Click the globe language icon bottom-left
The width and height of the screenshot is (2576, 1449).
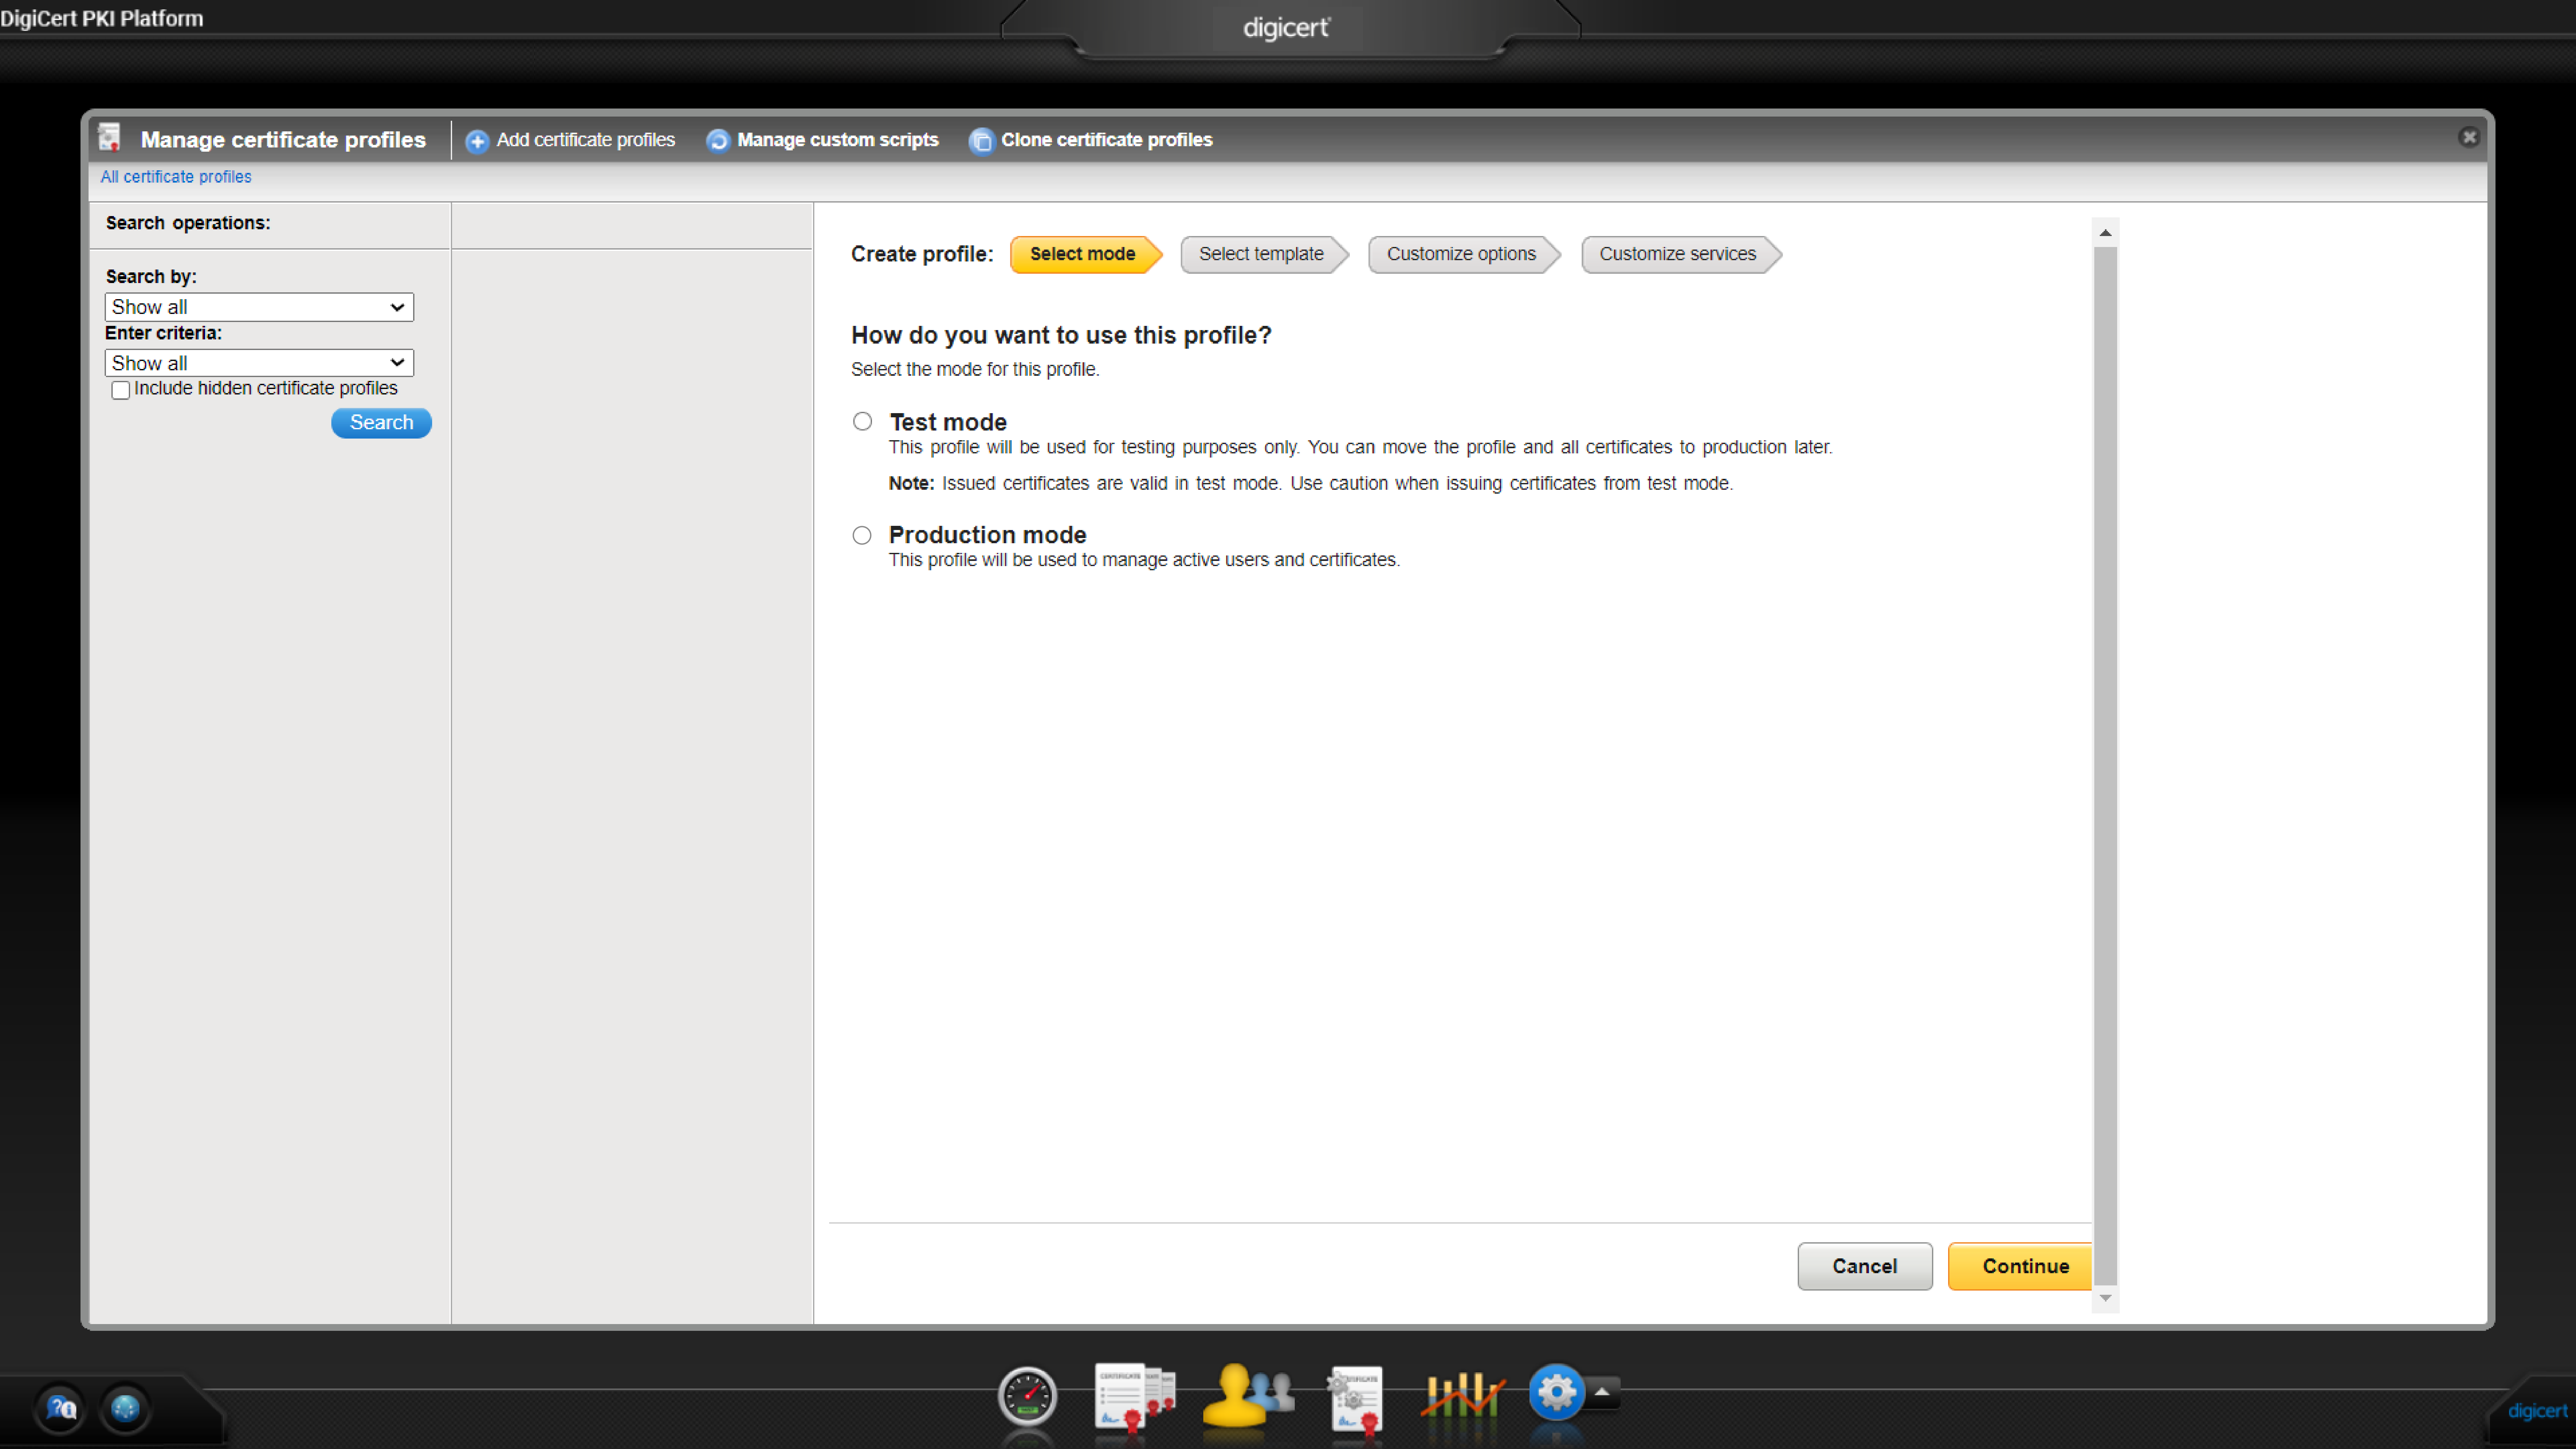(x=125, y=1408)
